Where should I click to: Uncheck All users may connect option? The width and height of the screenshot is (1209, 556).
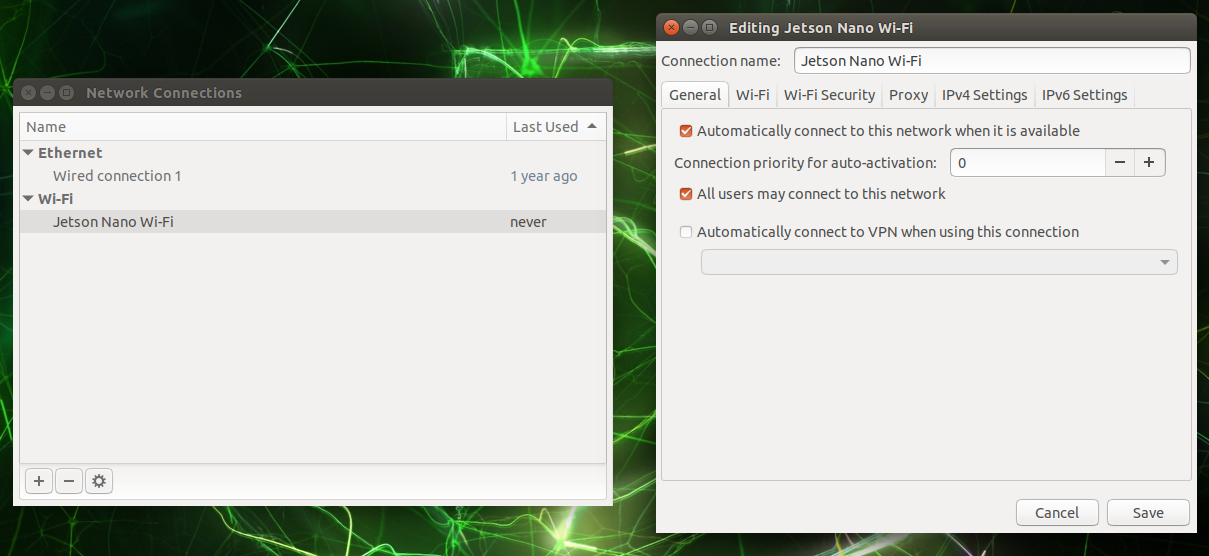coord(686,194)
